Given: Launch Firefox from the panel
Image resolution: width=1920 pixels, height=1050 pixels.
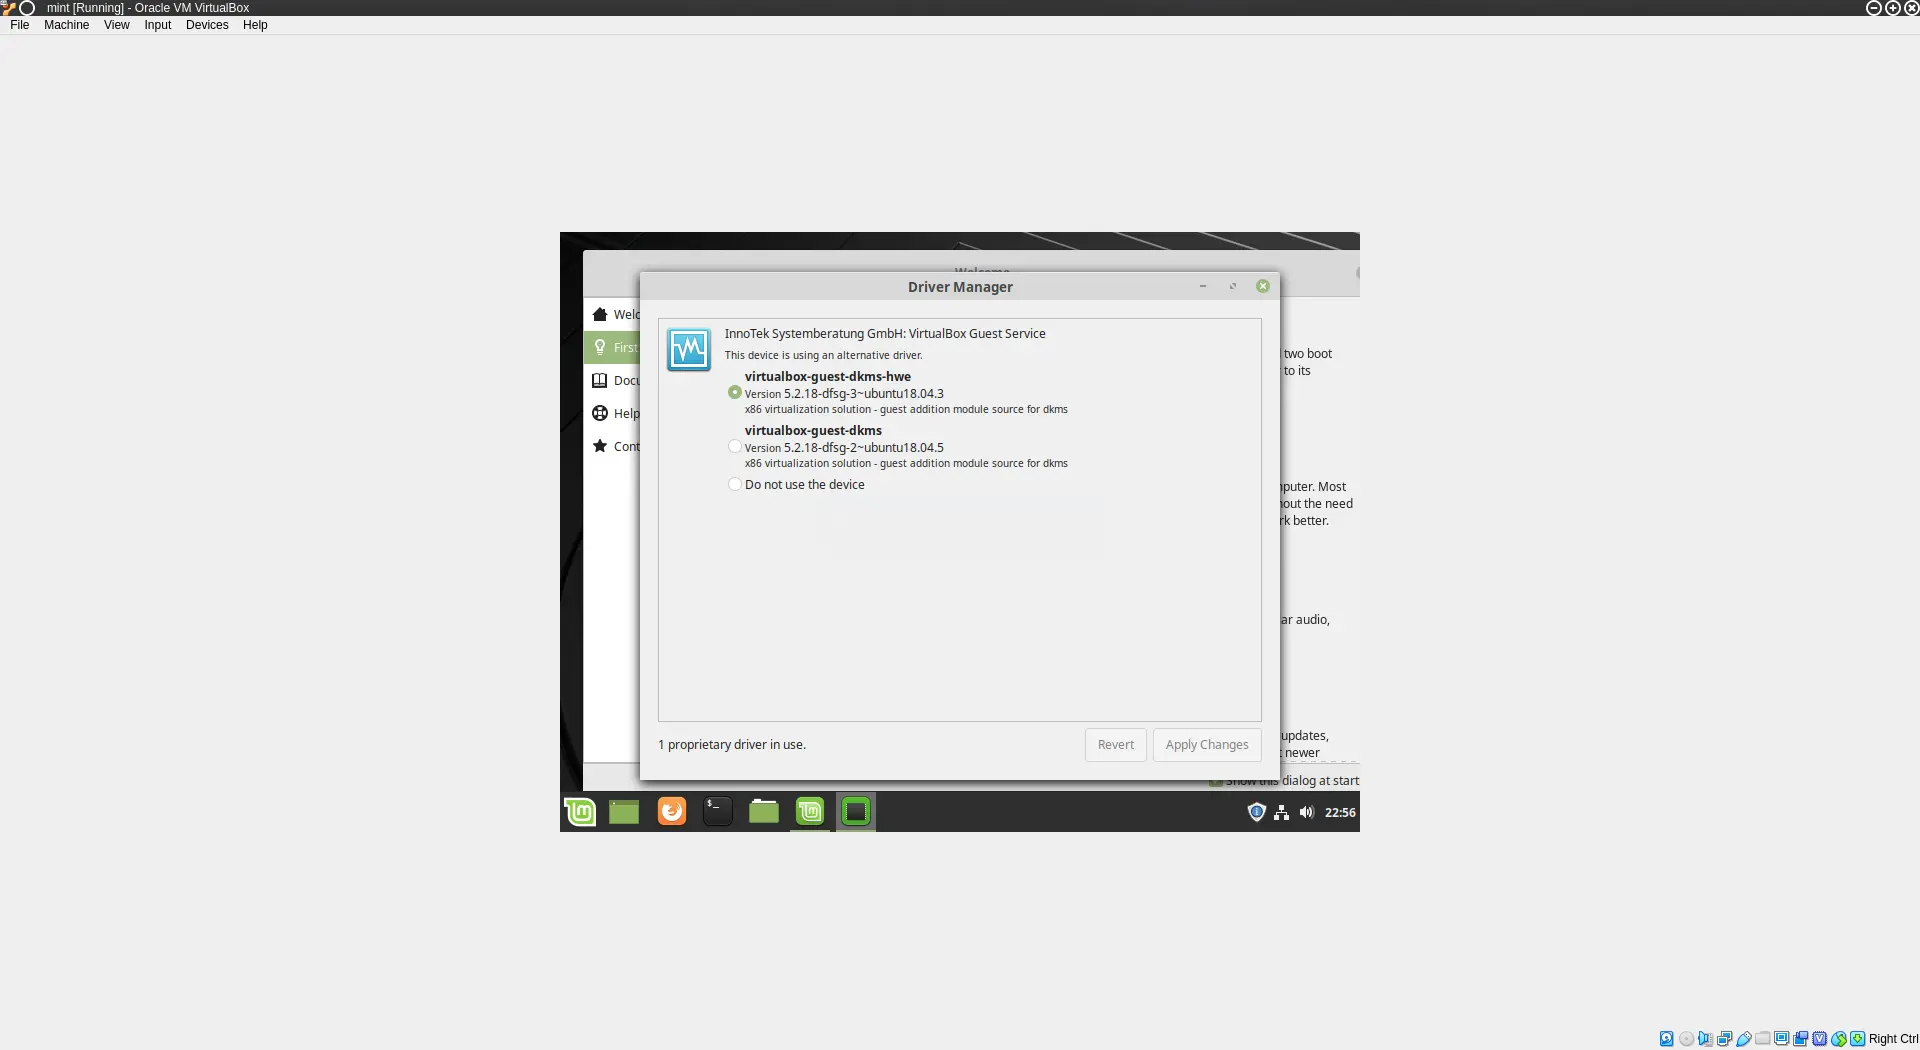Looking at the screenshot, I should (x=672, y=810).
